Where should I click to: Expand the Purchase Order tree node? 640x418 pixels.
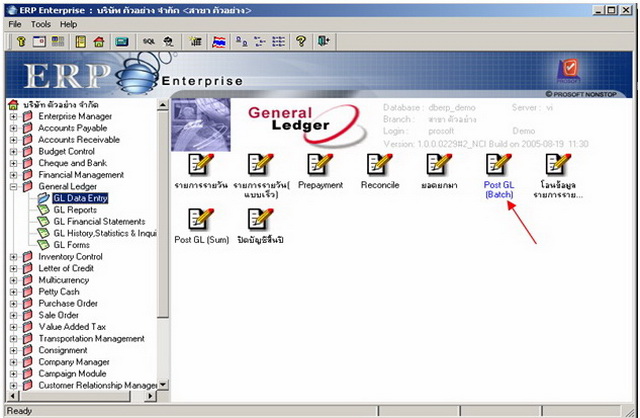[13, 304]
